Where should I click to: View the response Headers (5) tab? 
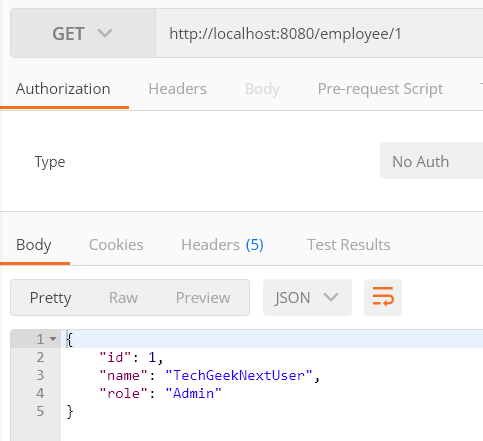tap(222, 245)
